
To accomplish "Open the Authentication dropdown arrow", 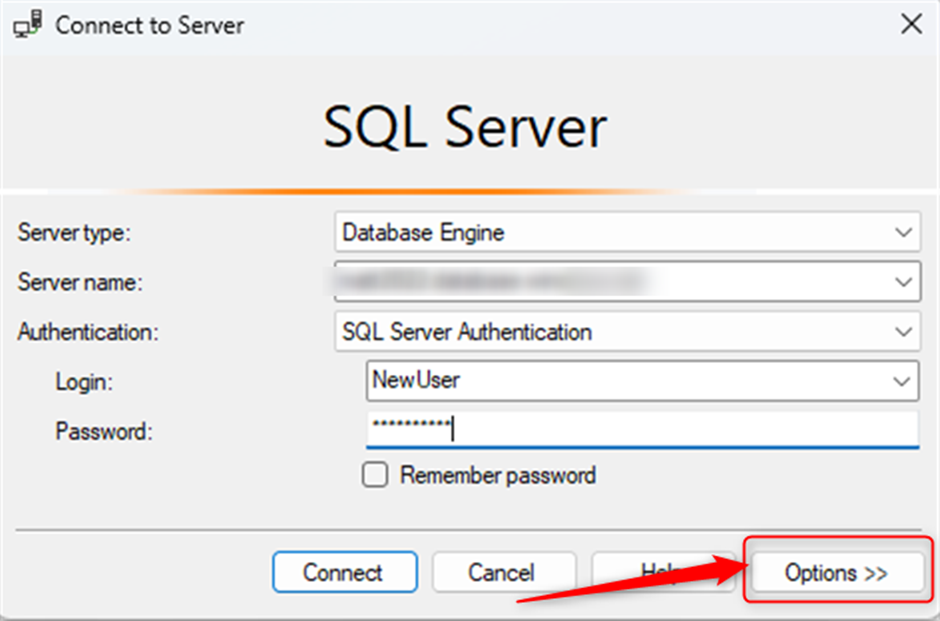I will click(x=903, y=331).
